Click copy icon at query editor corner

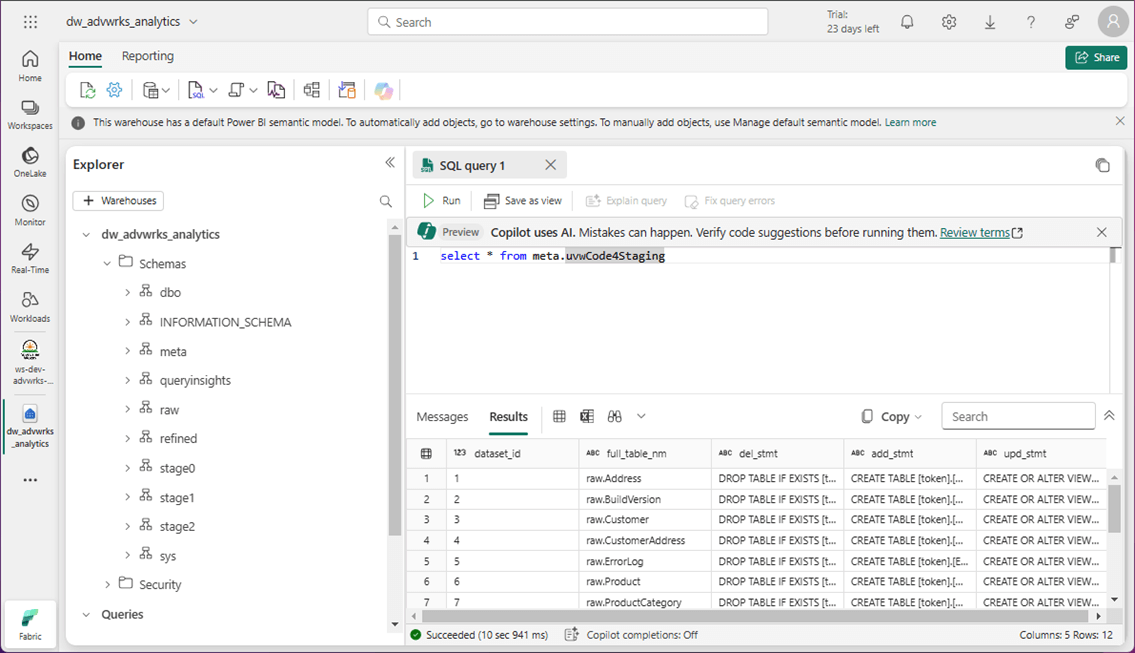1102,166
